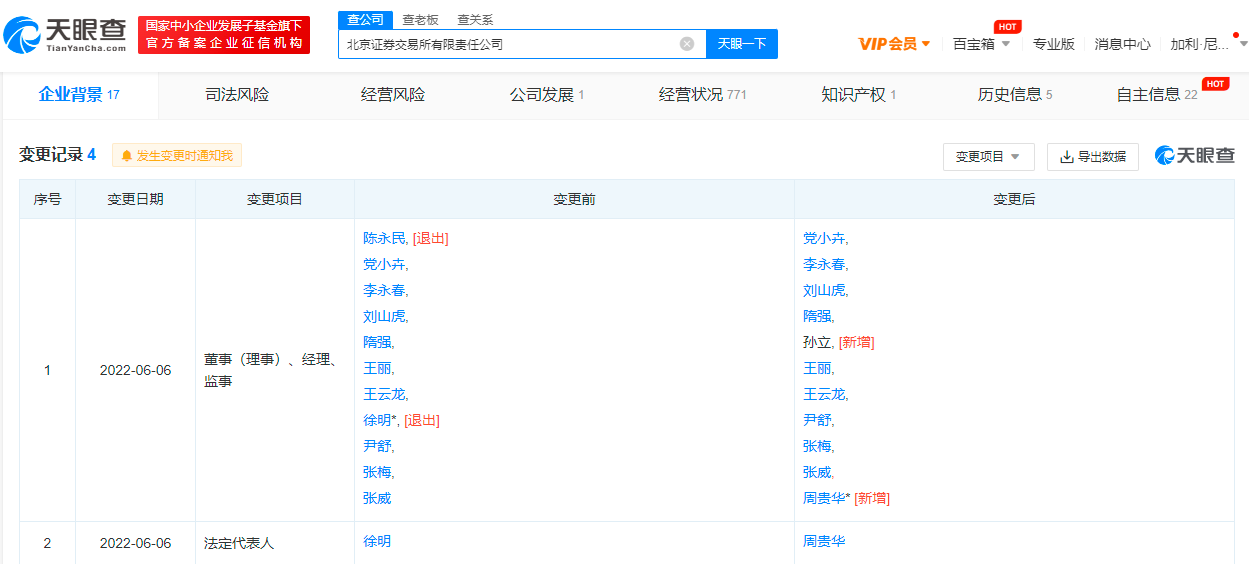Image resolution: width=1249 pixels, height=564 pixels.
Task: Click the 天眼一下 search button
Action: pos(742,44)
